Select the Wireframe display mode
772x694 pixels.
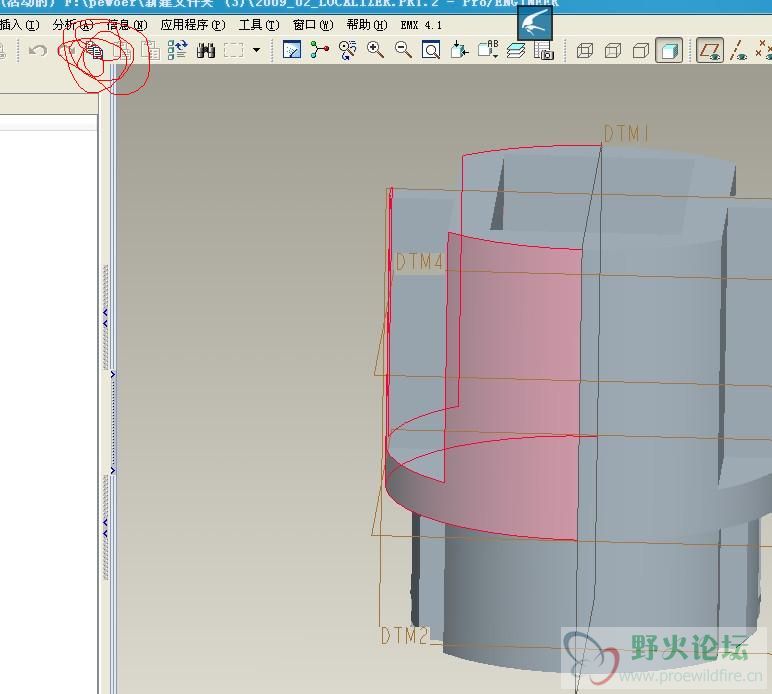click(585, 51)
